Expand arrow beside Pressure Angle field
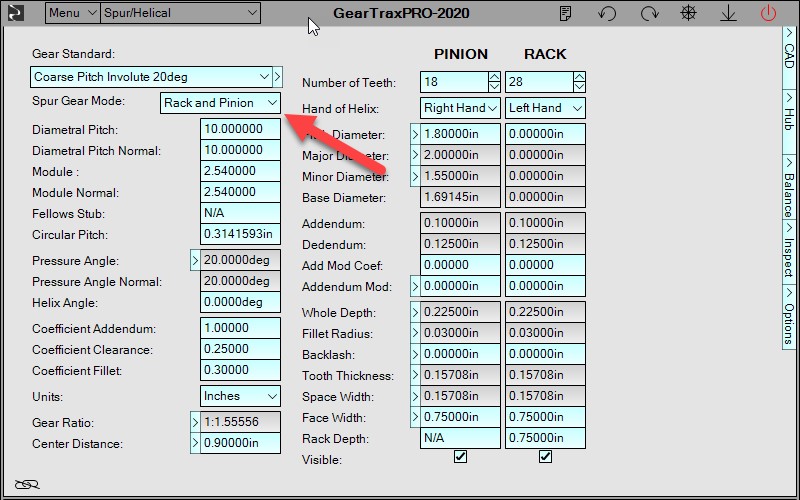Viewport: 800px width, 500px height. tap(195, 260)
